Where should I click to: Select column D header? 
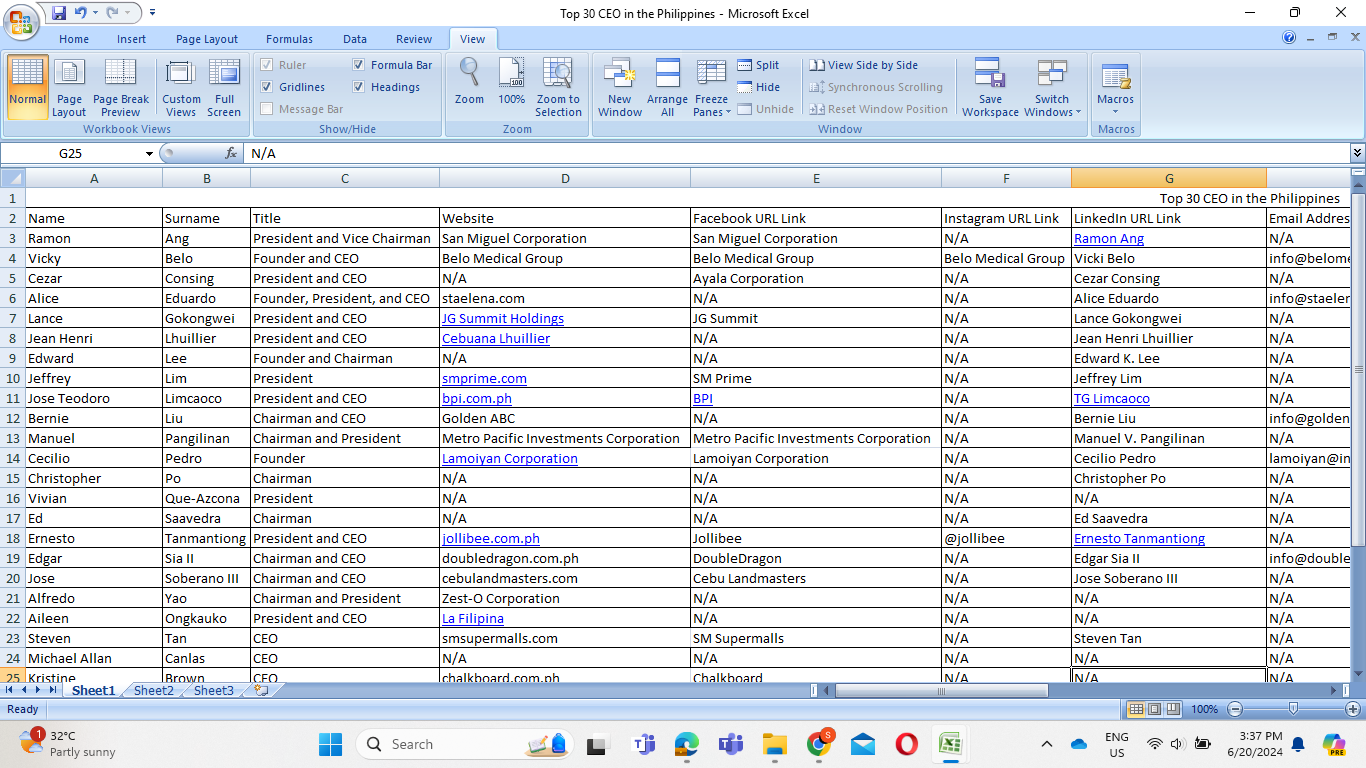point(565,178)
